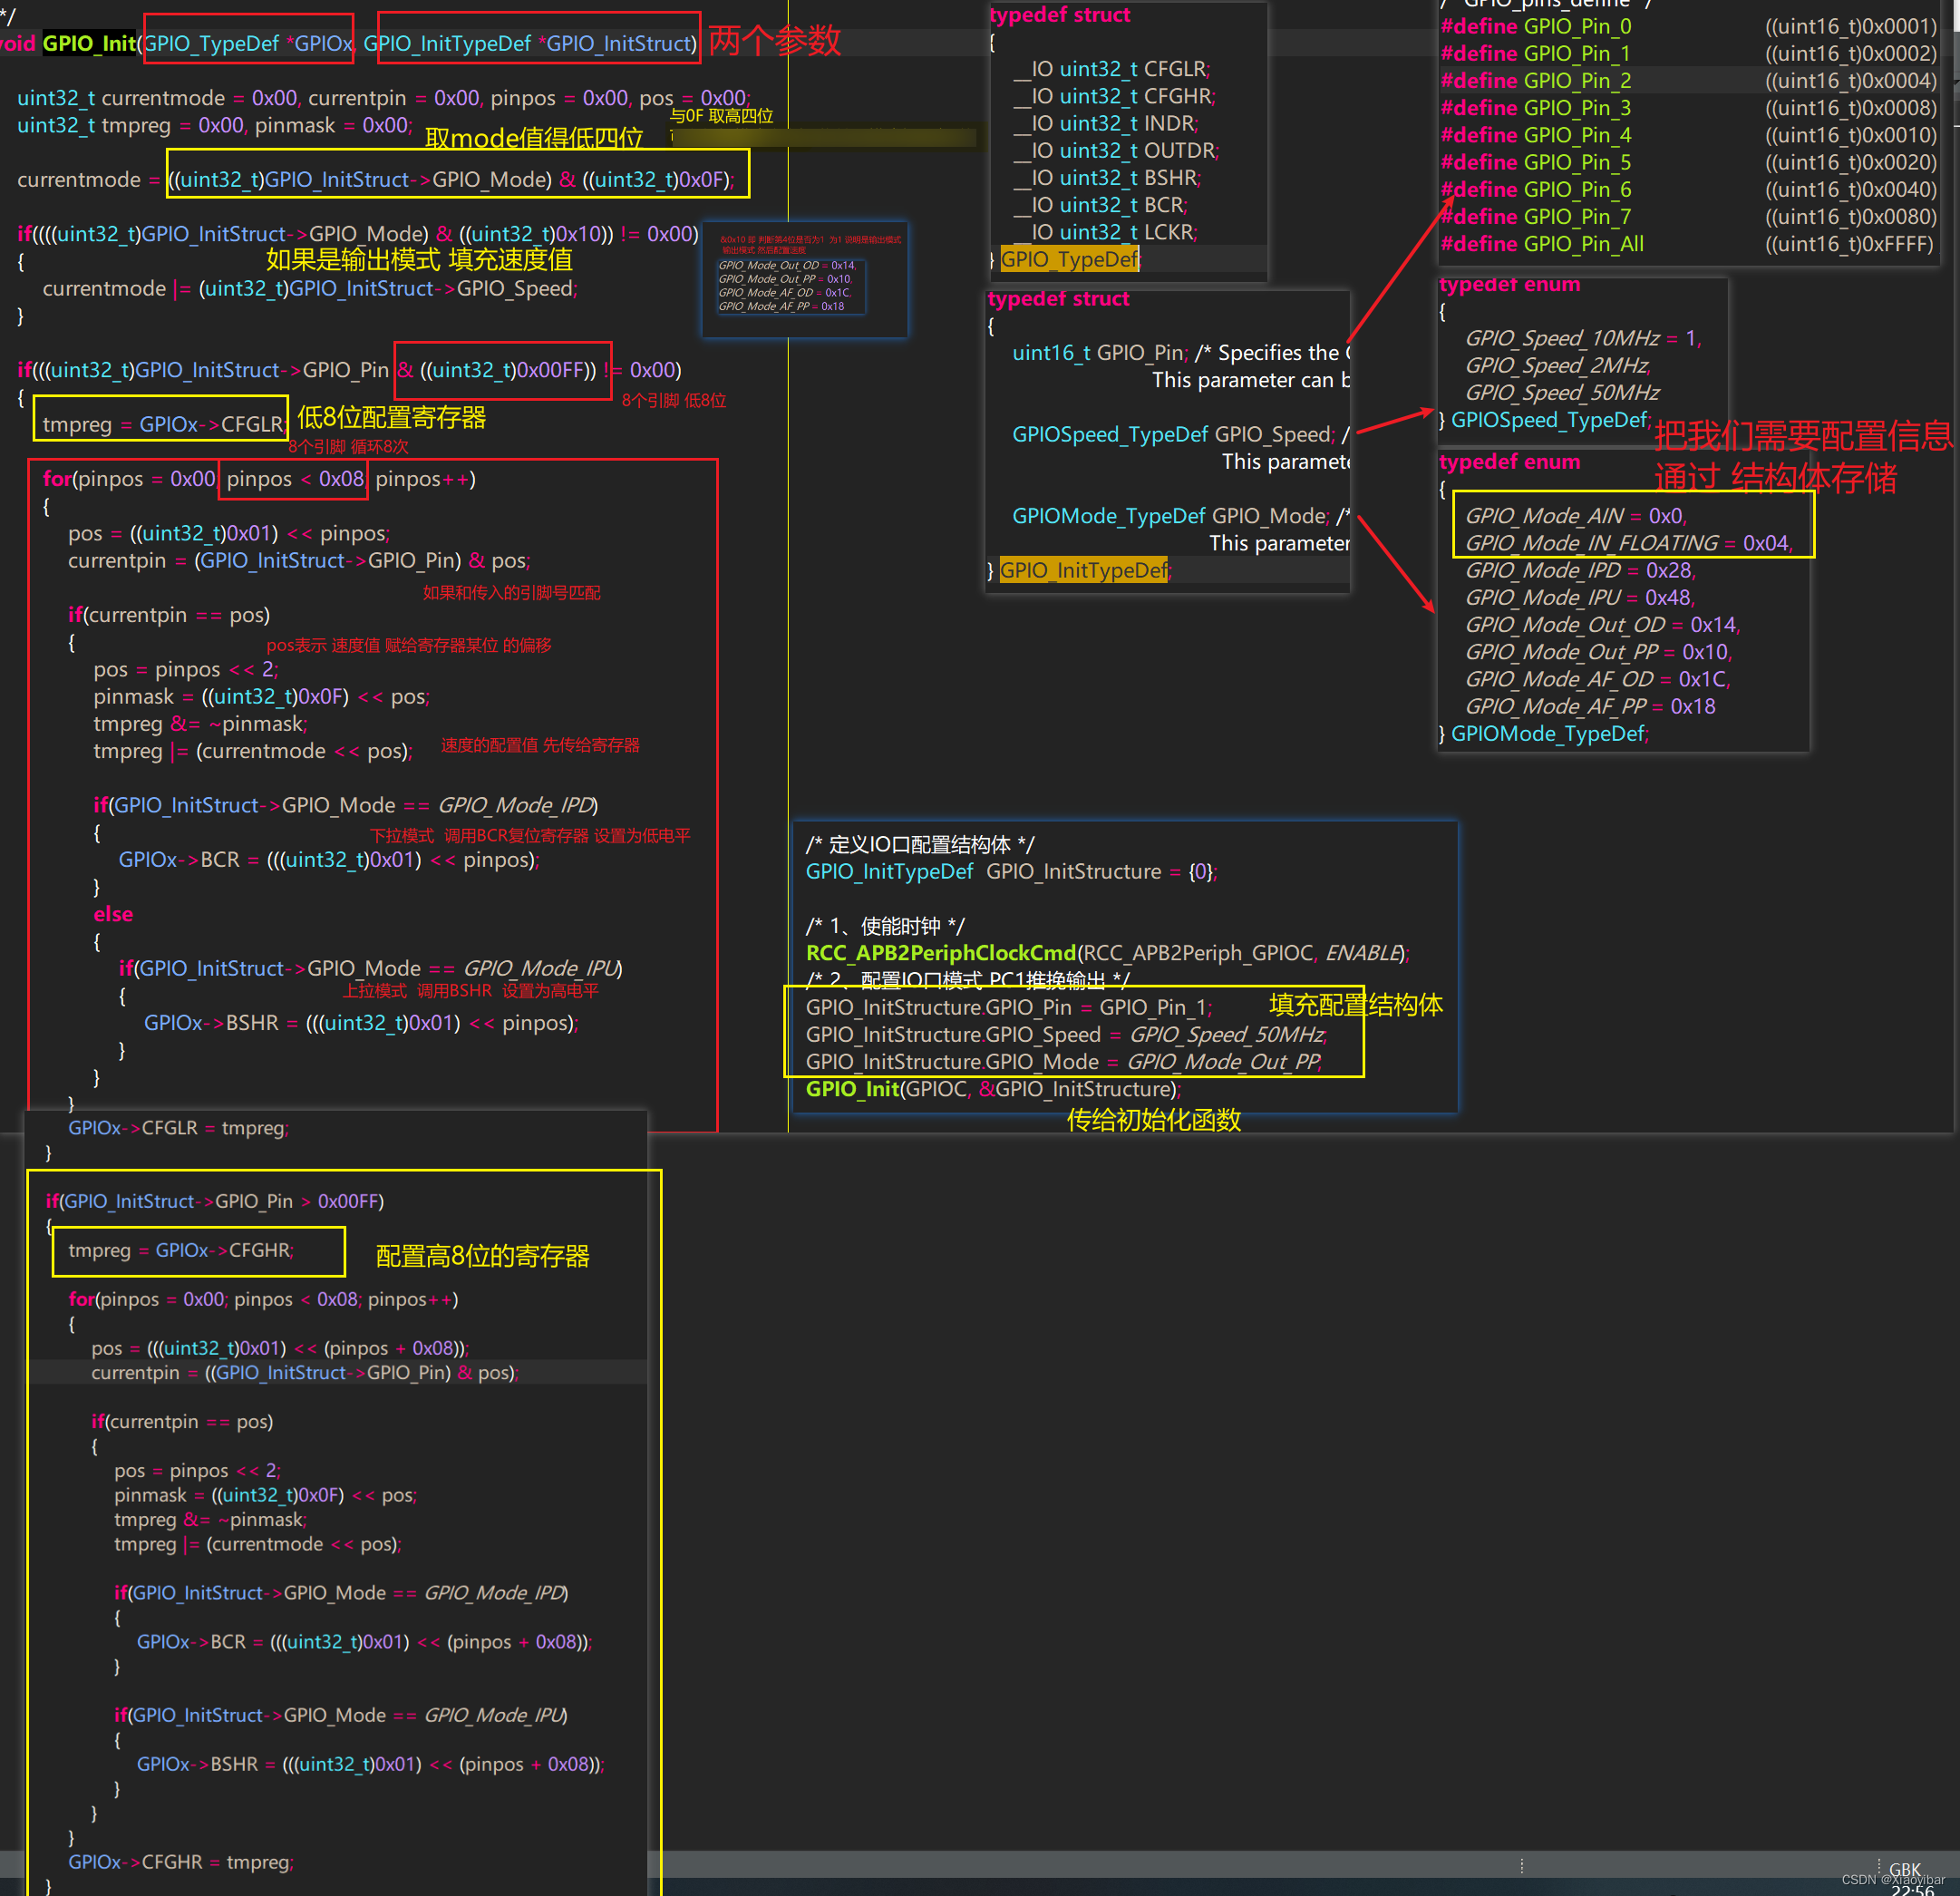
Task: Click the 'GPIO_Speed_10MHz = 1,' enum entry
Action: point(1583,338)
